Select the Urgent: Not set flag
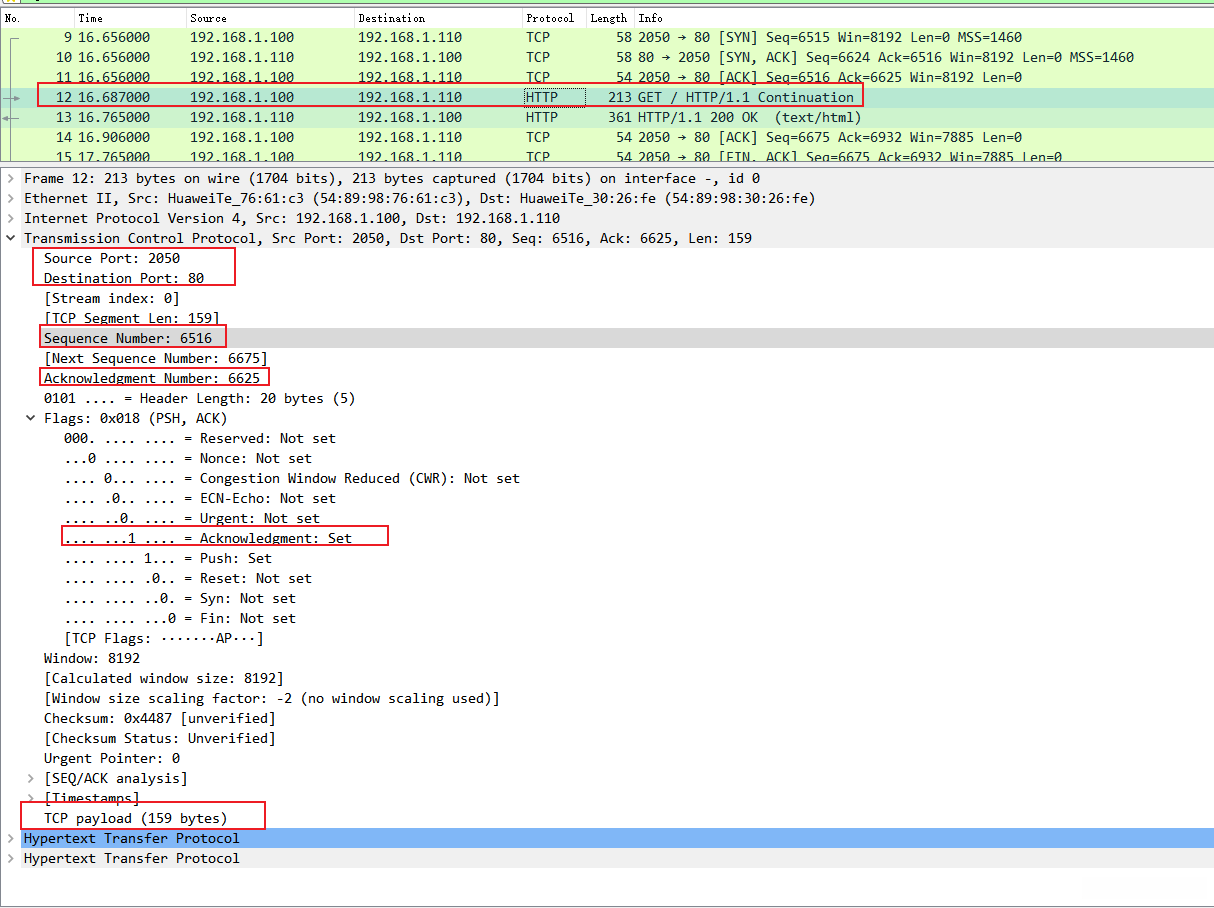Screen dimensions: 1214x908 (192, 518)
